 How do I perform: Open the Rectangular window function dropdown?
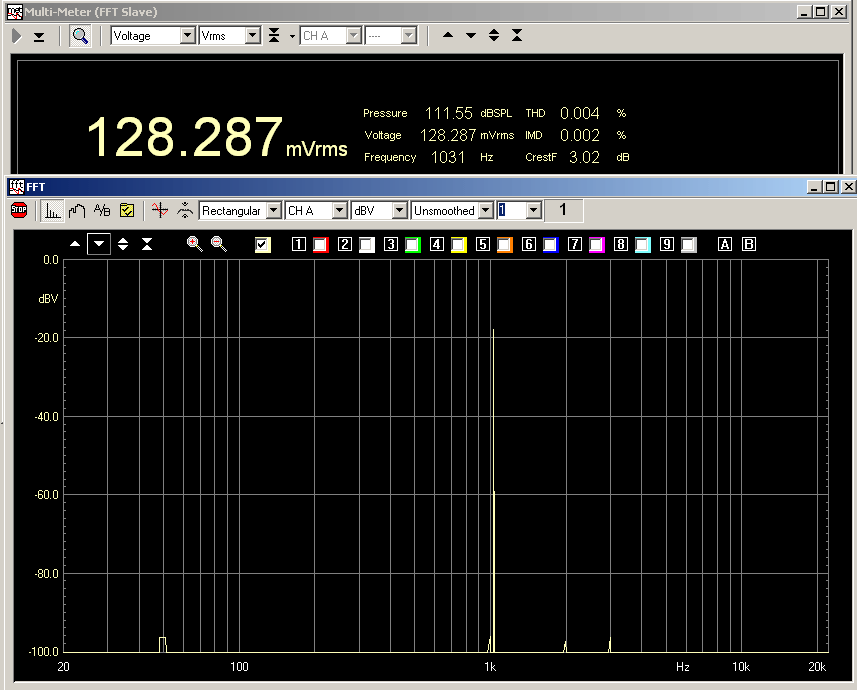tap(273, 211)
